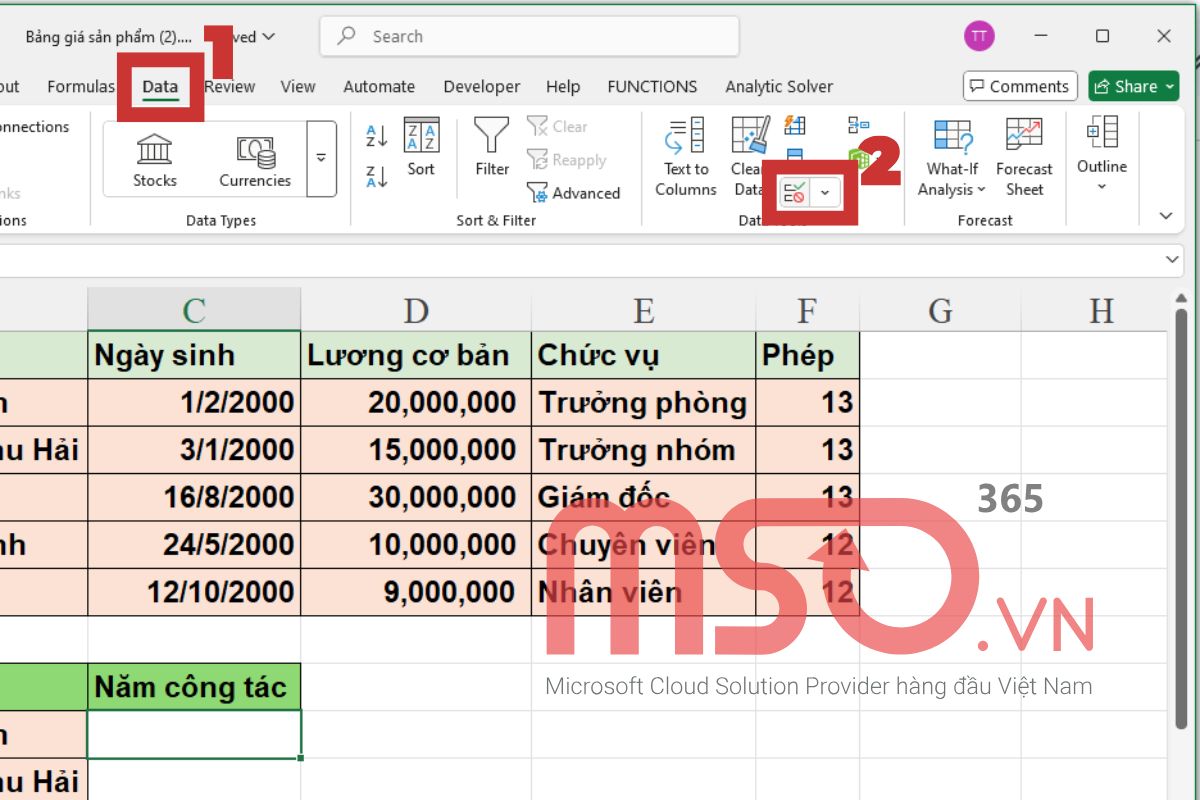Toggle the Filter funnel button

pos(491,148)
